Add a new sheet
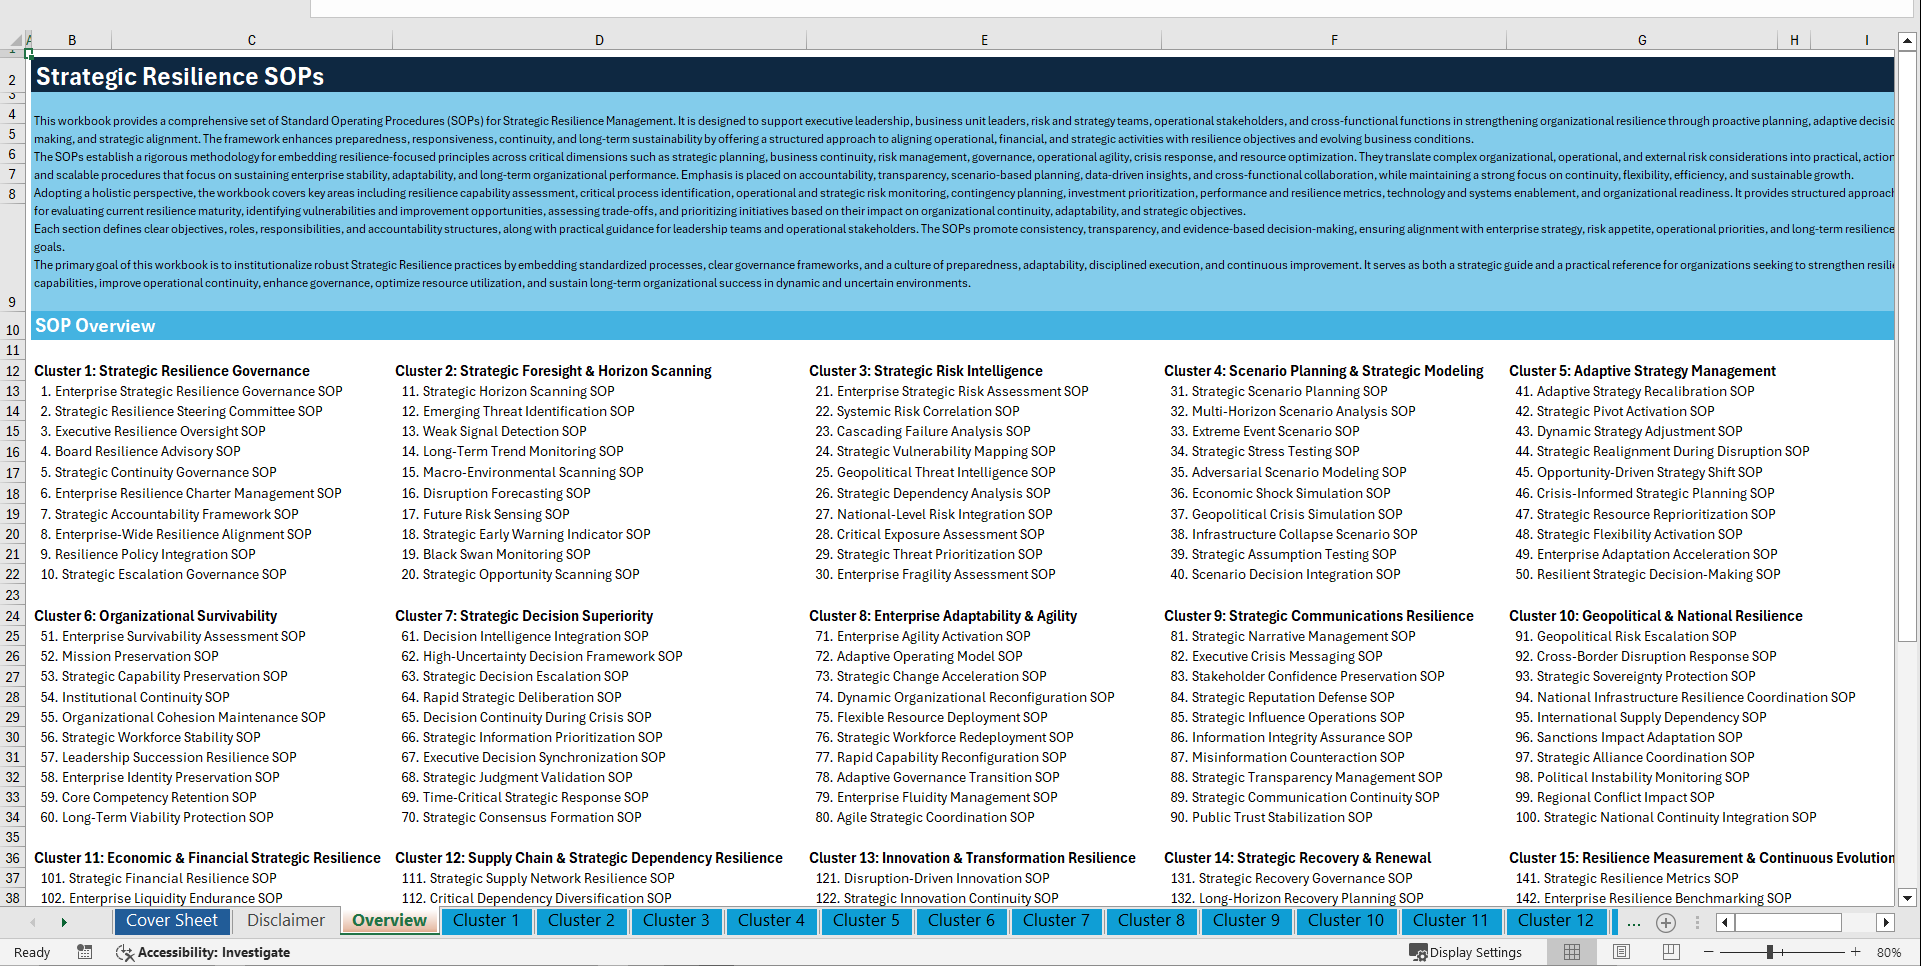The width and height of the screenshot is (1921, 966). coord(1666,922)
